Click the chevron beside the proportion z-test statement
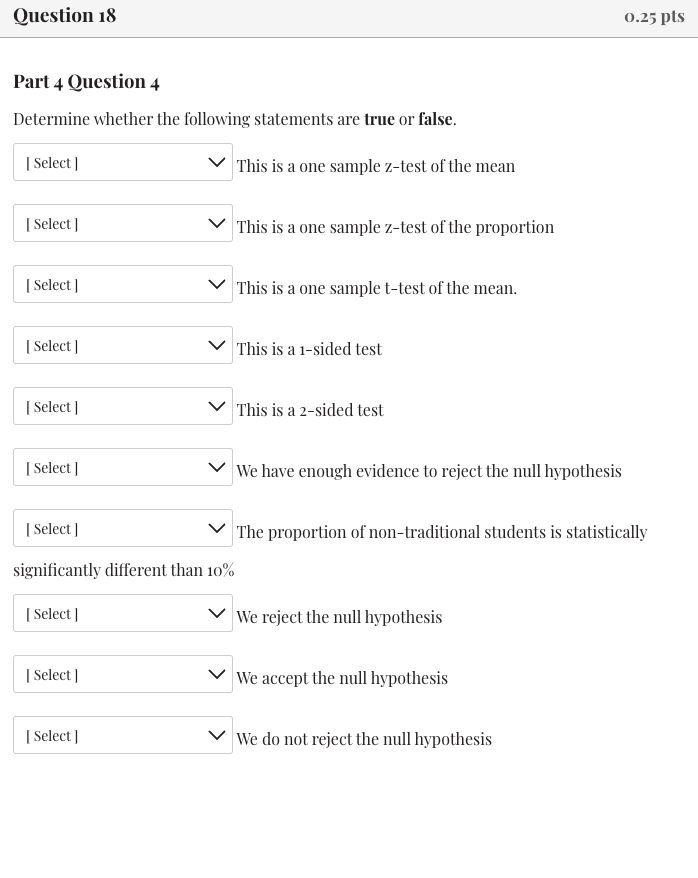The image size is (698, 878). (x=217, y=222)
